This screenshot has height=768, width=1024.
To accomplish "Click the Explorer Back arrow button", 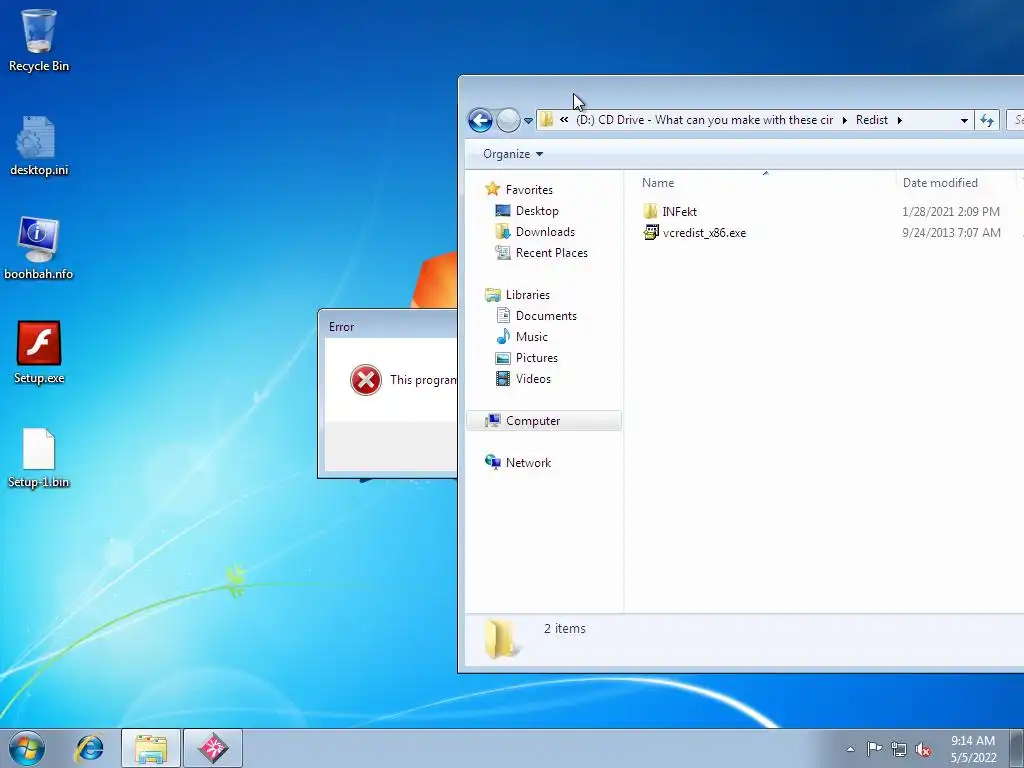I will (x=480, y=120).
